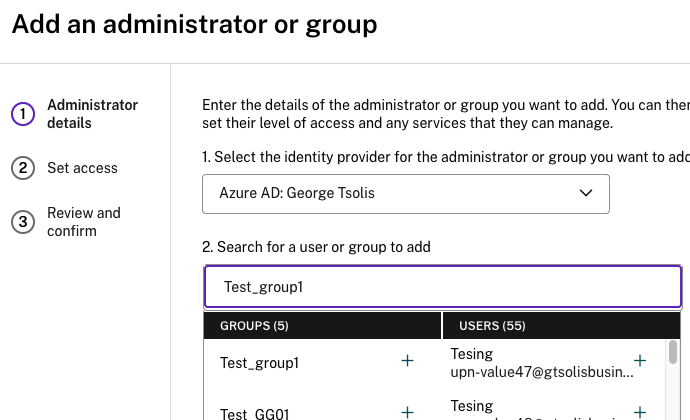
Task: Choose the Test_group1 group result
Action: pyautogui.click(x=260, y=363)
